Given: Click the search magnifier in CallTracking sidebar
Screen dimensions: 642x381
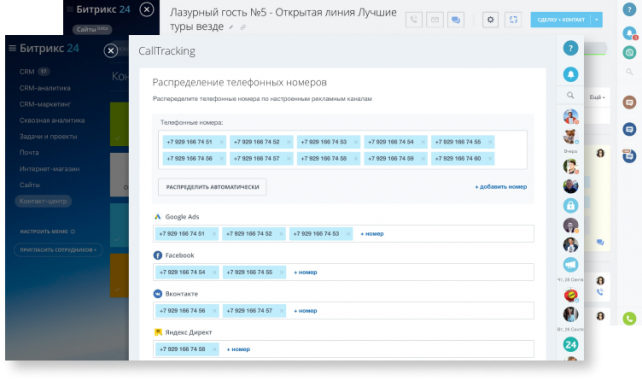Looking at the screenshot, I should tap(570, 95).
